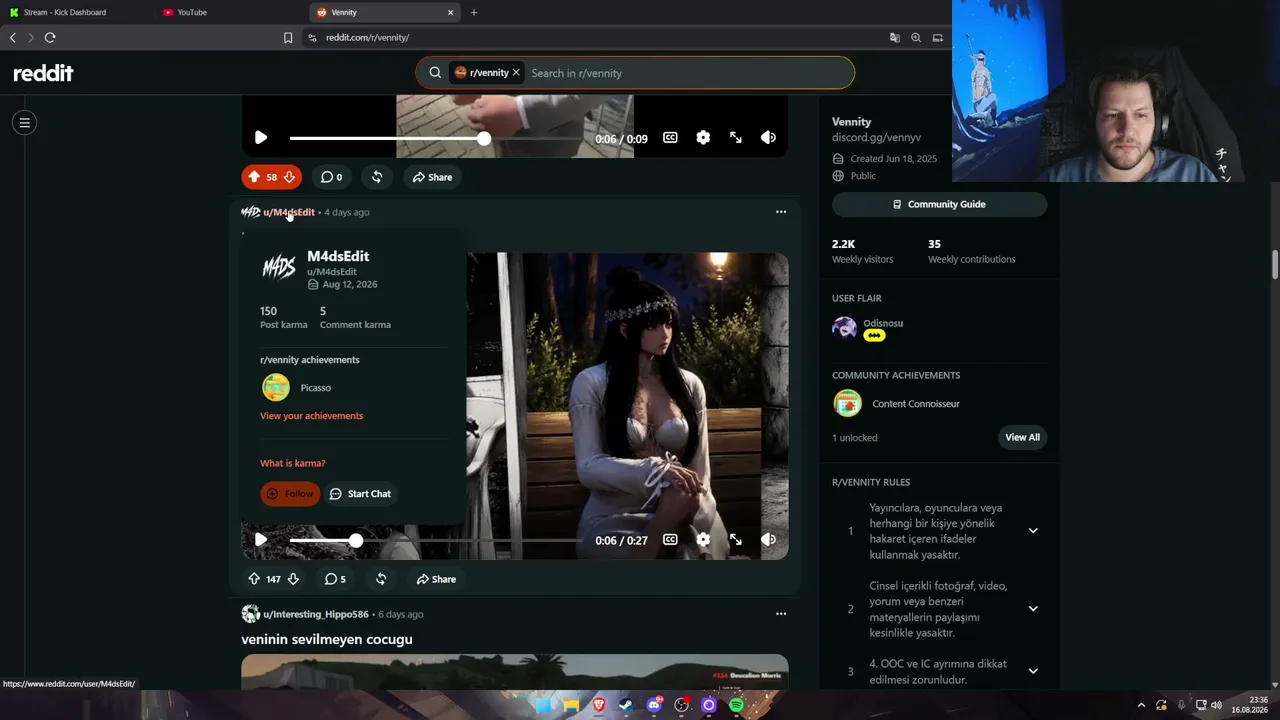Toggle captions on the 0:09 video
The image size is (1280, 720).
tap(670, 138)
